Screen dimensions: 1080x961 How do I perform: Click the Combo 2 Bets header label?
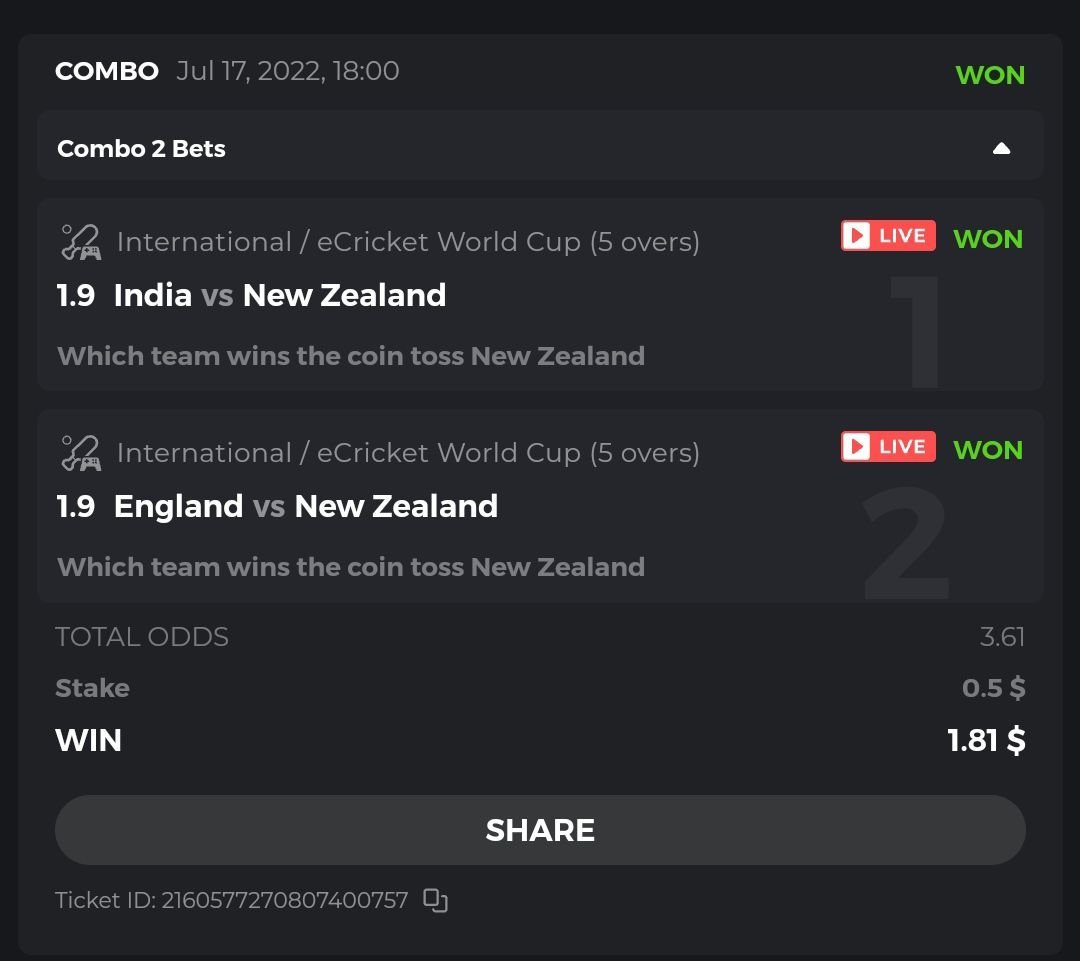141,149
